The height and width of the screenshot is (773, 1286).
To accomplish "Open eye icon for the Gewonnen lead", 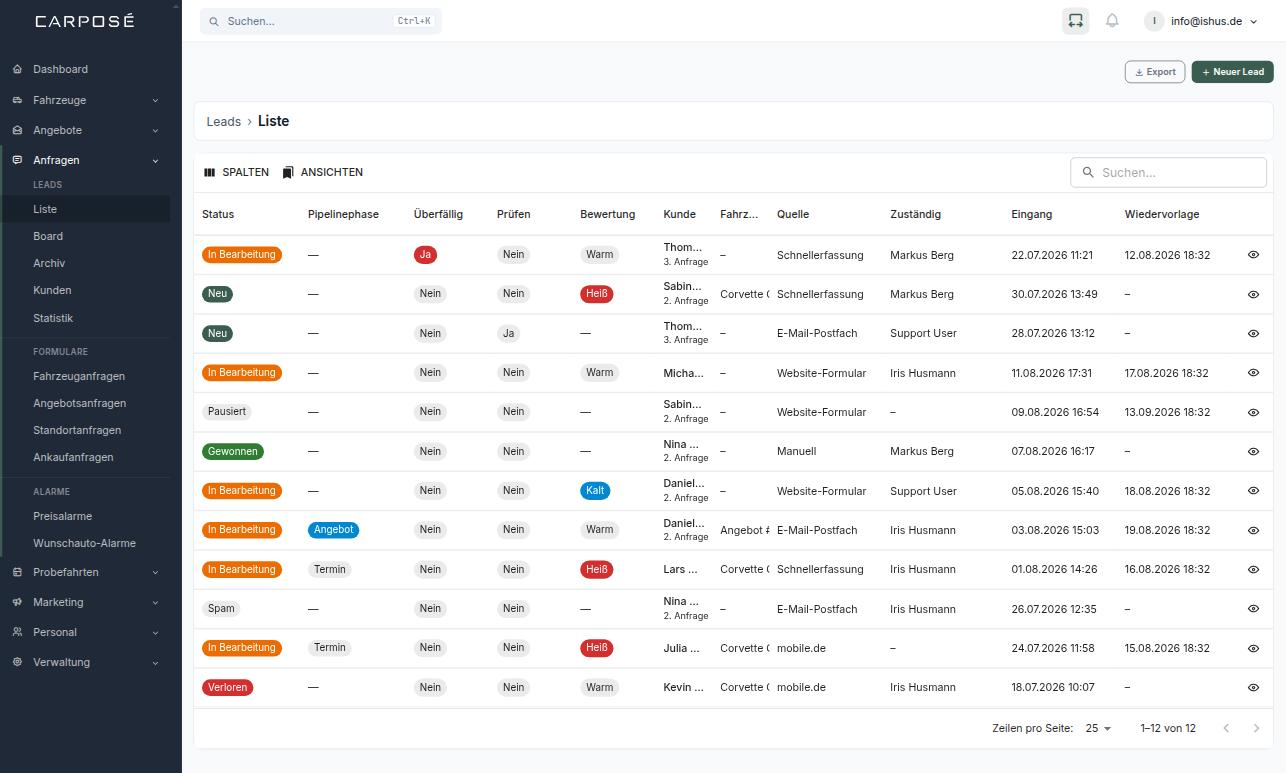I will (x=1253, y=451).
